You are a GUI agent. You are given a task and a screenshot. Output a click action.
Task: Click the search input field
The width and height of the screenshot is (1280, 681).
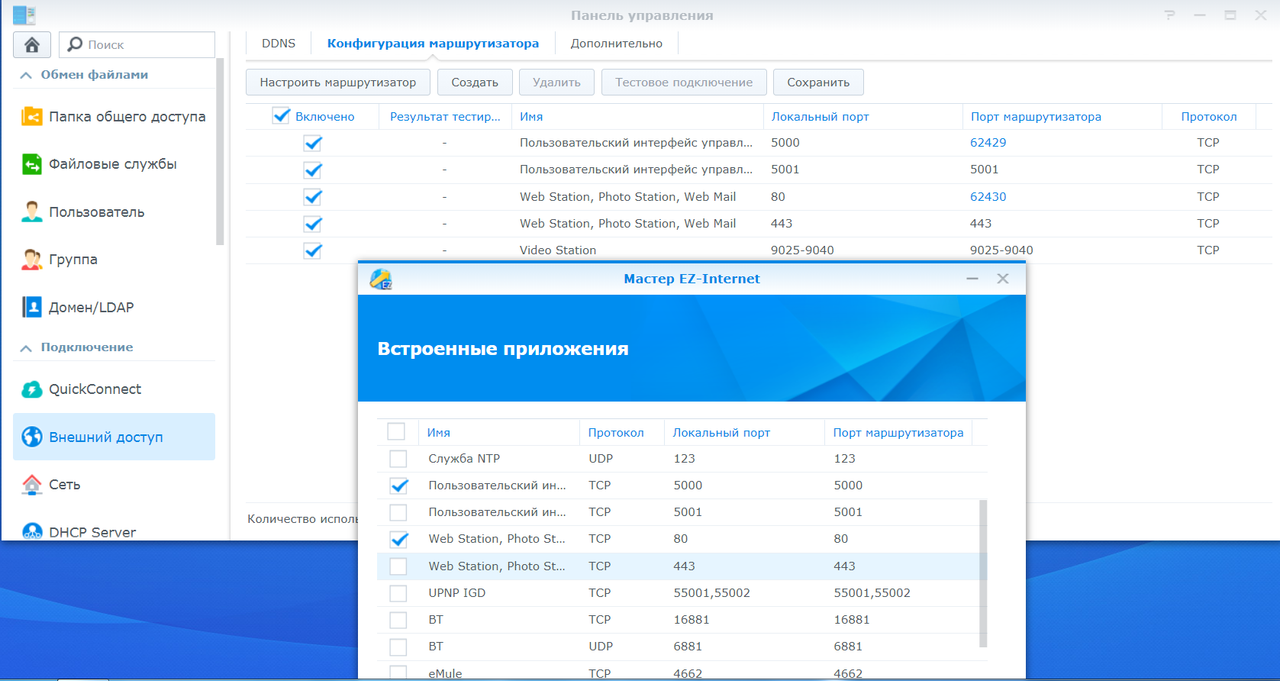pyautogui.click(x=137, y=45)
